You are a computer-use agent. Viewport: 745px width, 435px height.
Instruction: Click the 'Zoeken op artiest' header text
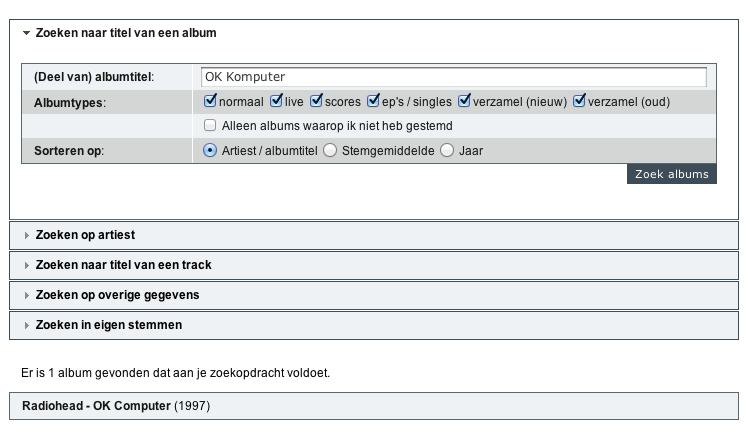85,235
